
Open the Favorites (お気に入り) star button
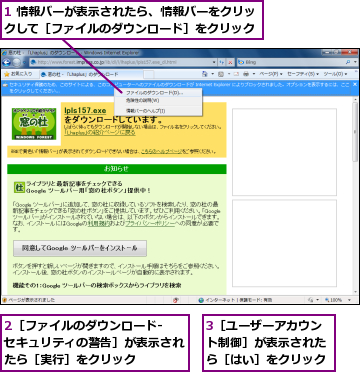click(18, 74)
